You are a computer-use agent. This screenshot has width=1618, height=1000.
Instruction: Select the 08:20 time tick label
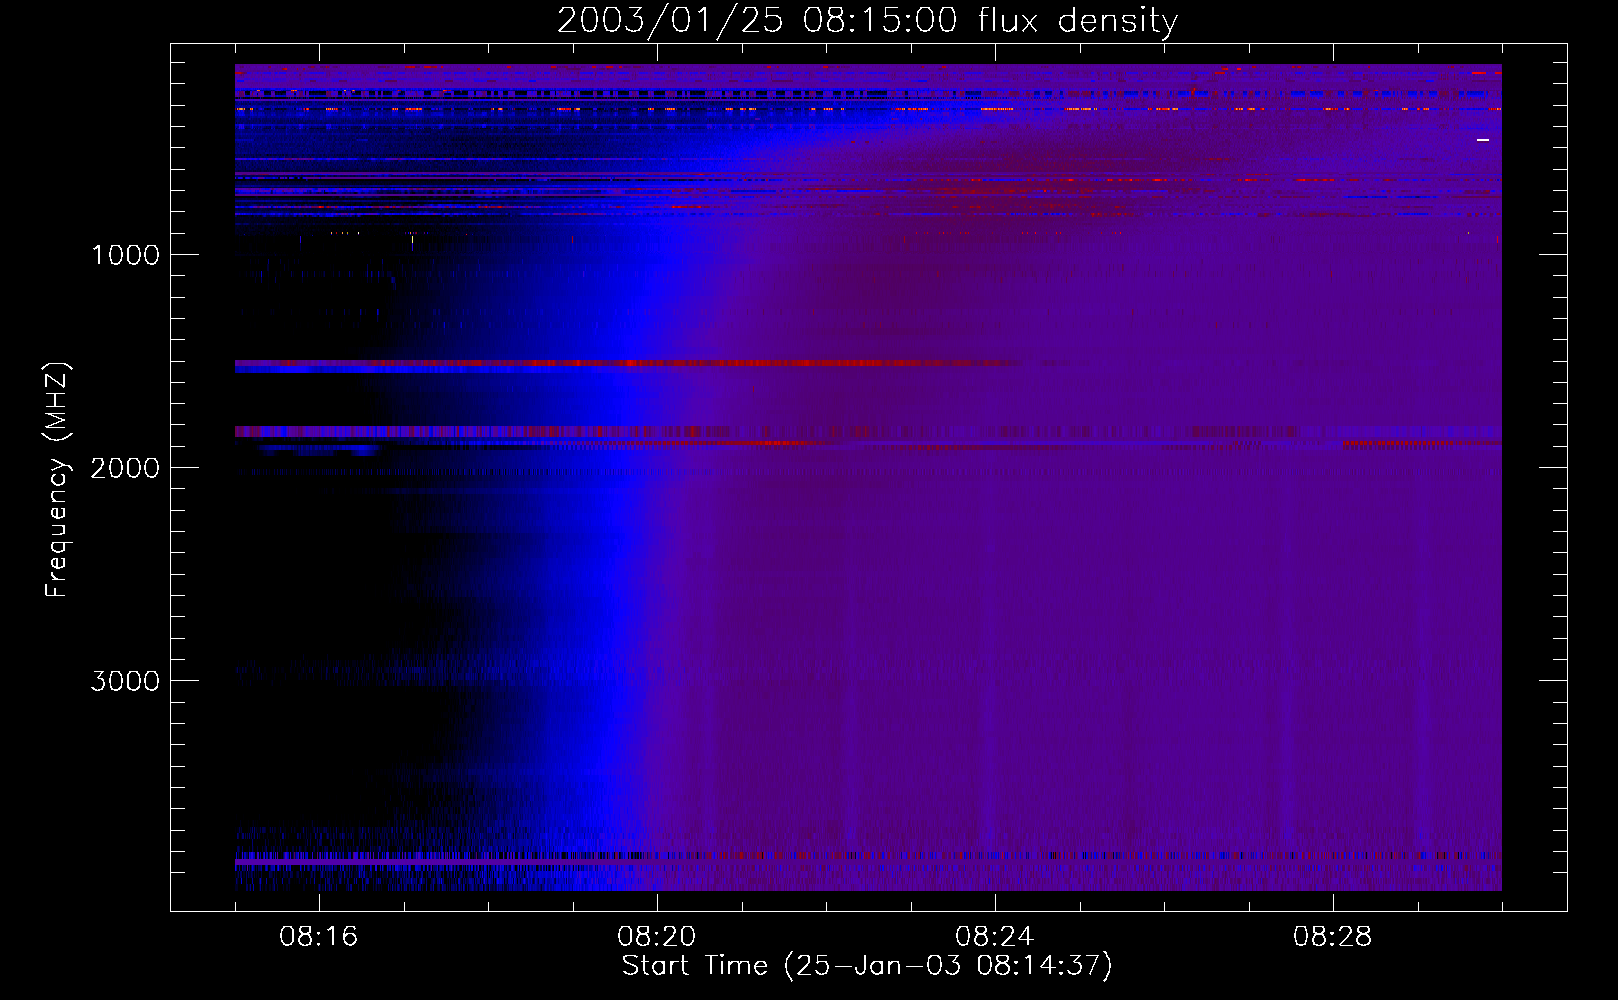pyautogui.click(x=657, y=937)
